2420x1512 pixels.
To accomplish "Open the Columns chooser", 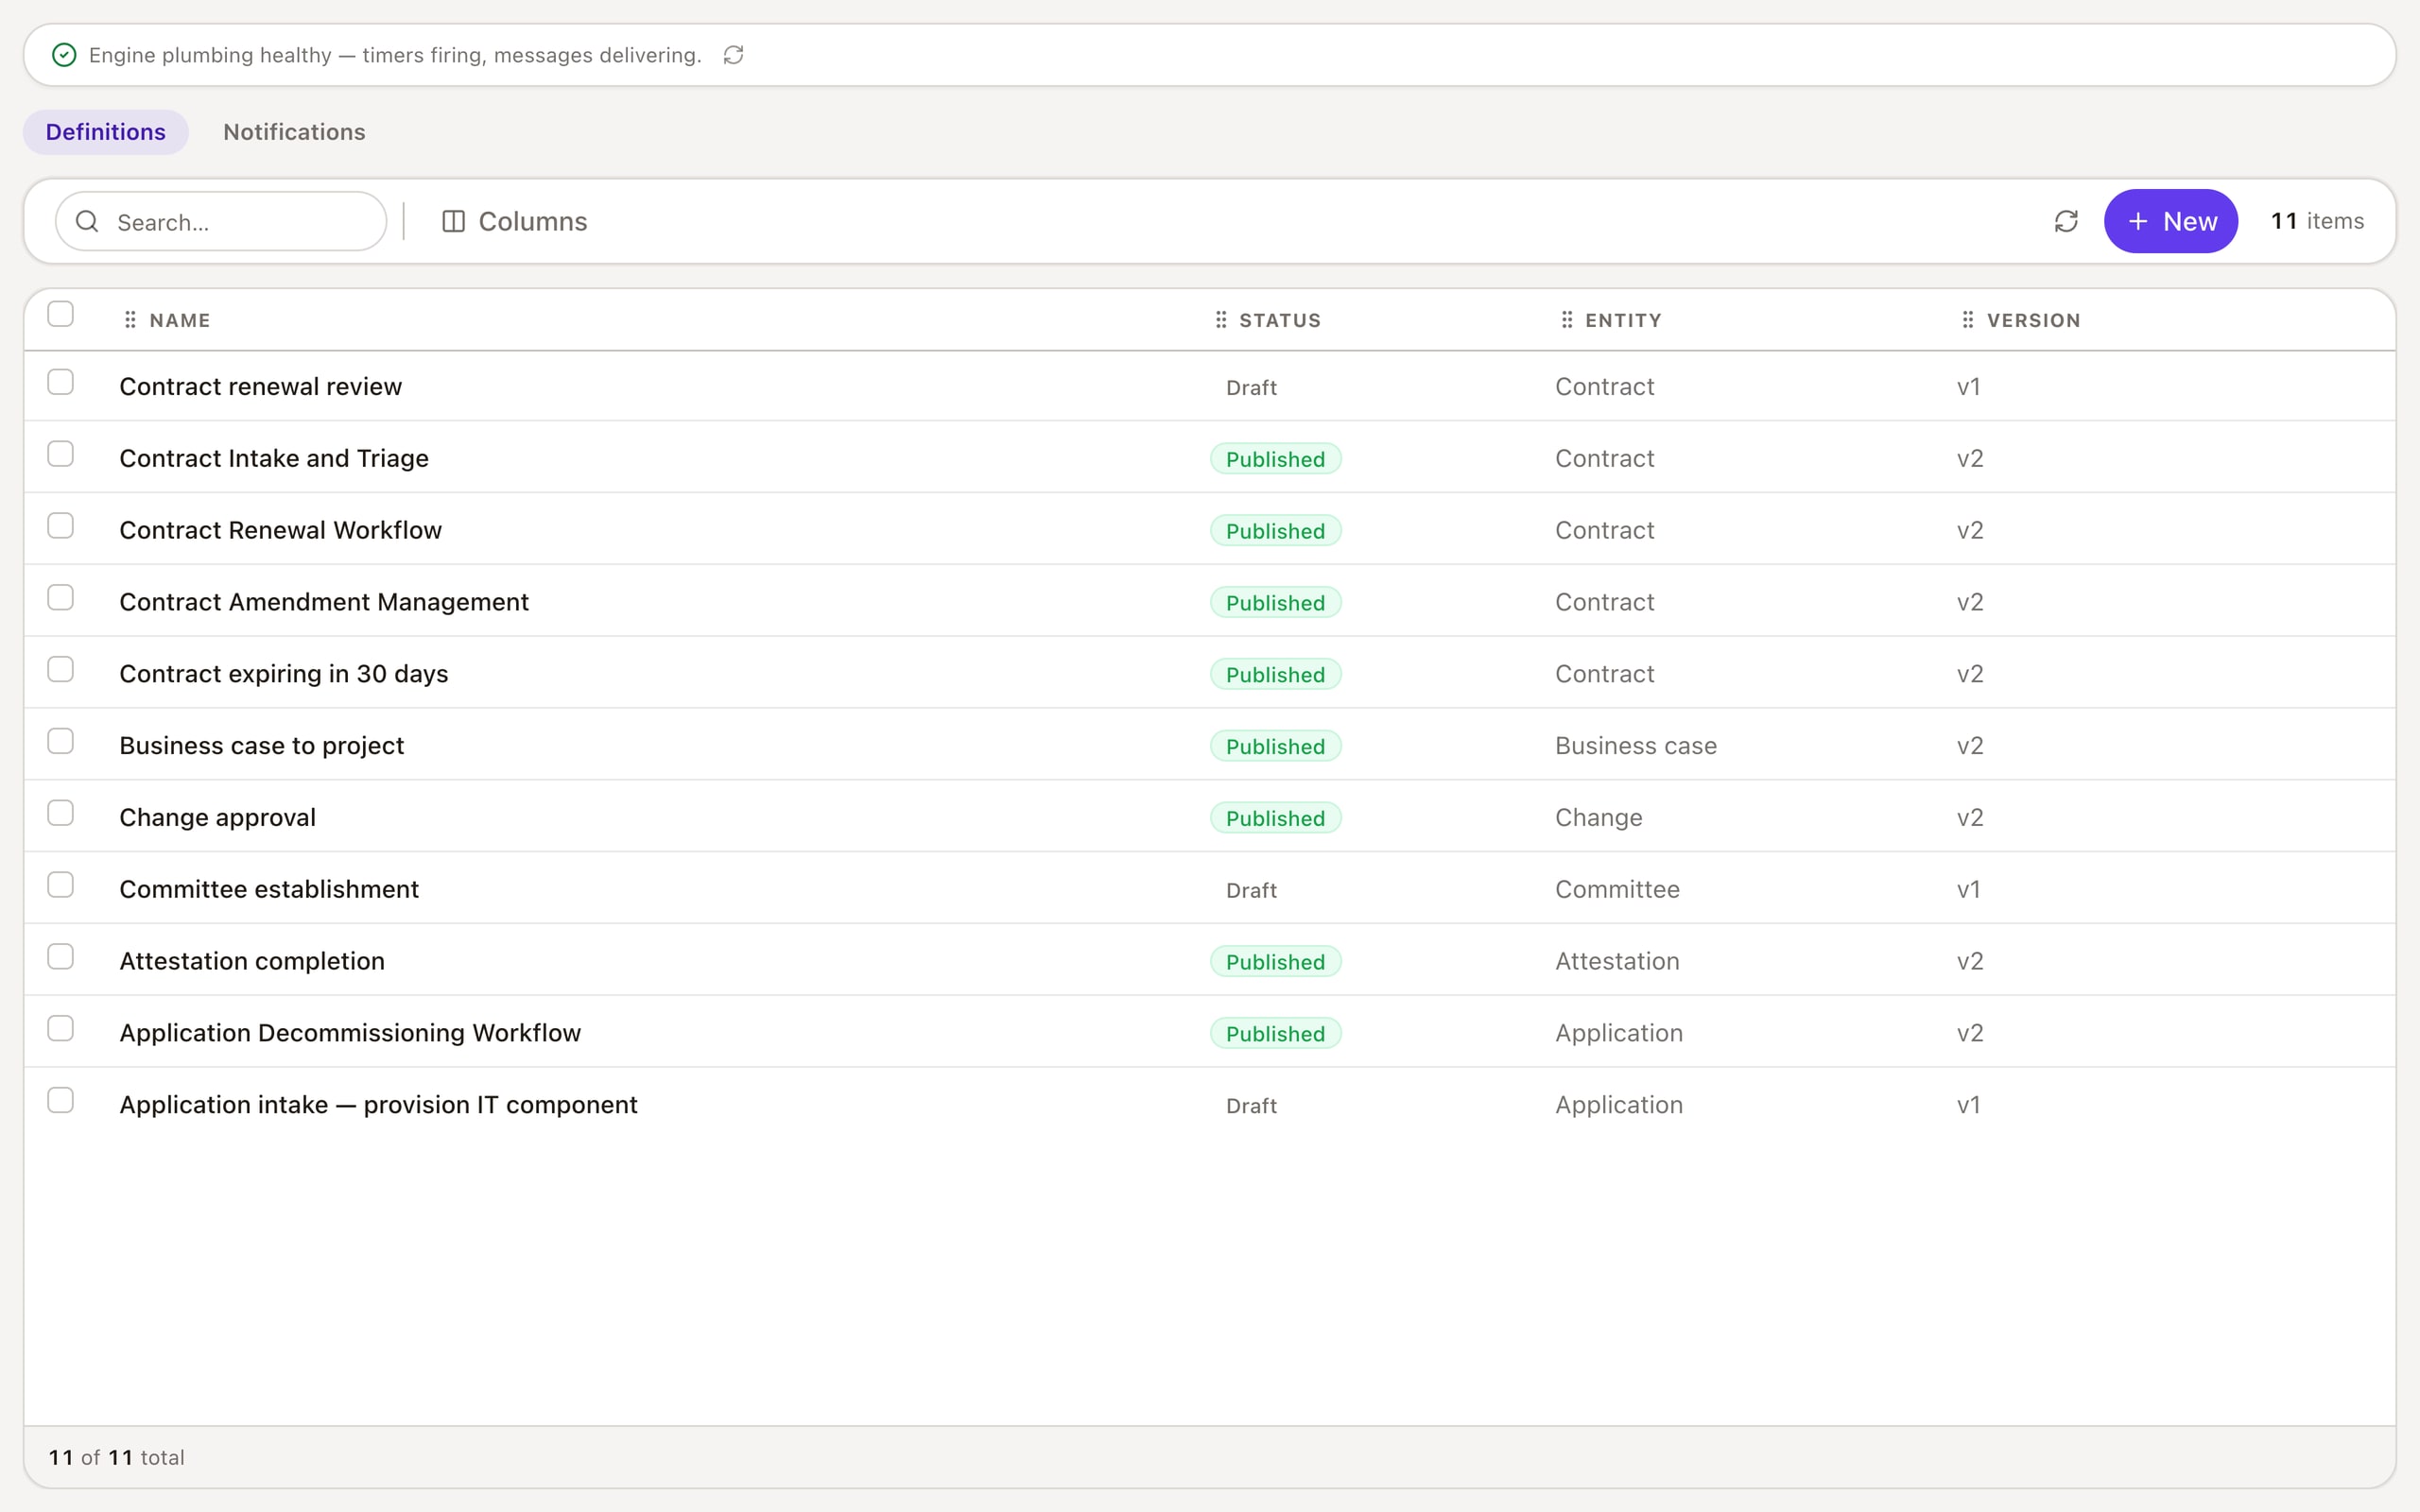I will click(x=514, y=221).
